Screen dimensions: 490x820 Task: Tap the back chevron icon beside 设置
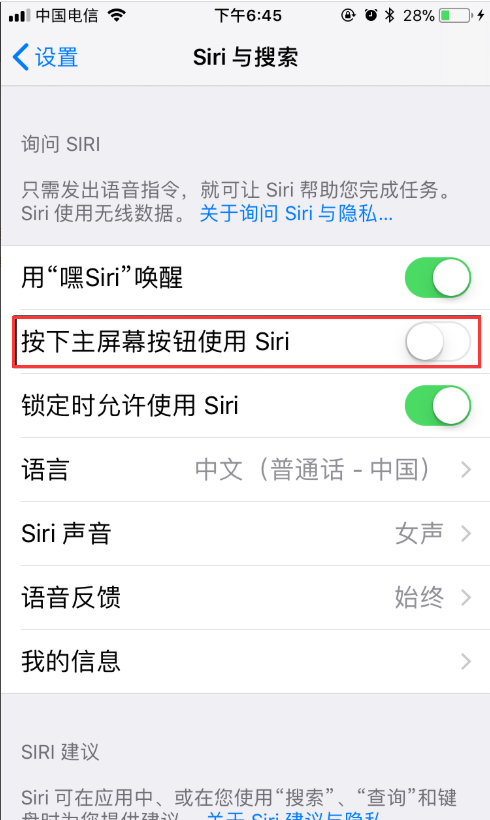tap(21, 57)
